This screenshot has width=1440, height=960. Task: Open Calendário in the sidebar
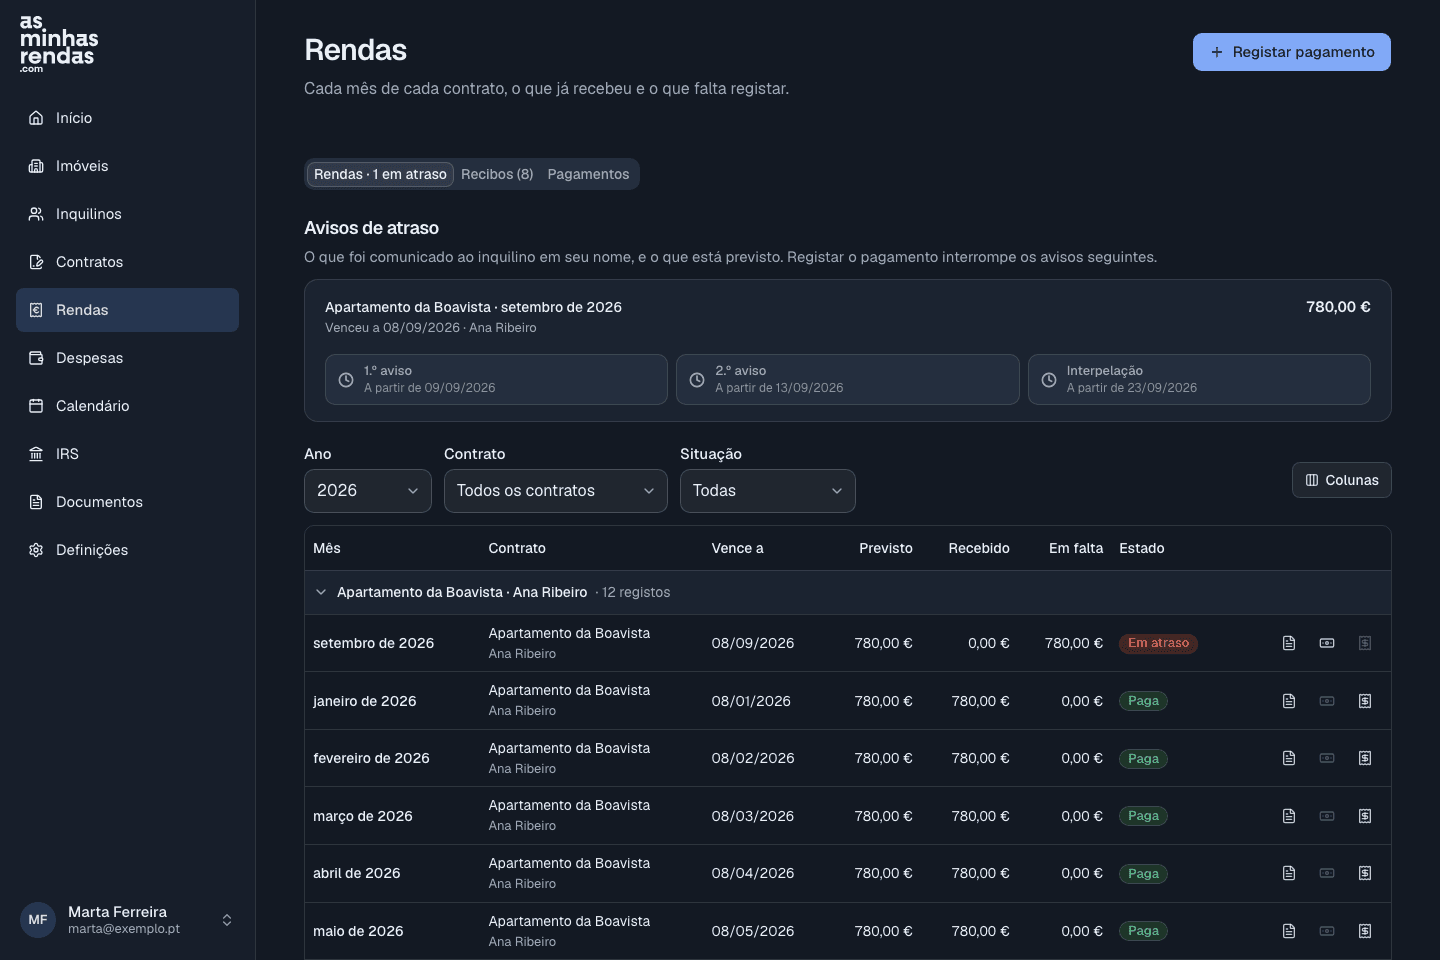(127, 406)
